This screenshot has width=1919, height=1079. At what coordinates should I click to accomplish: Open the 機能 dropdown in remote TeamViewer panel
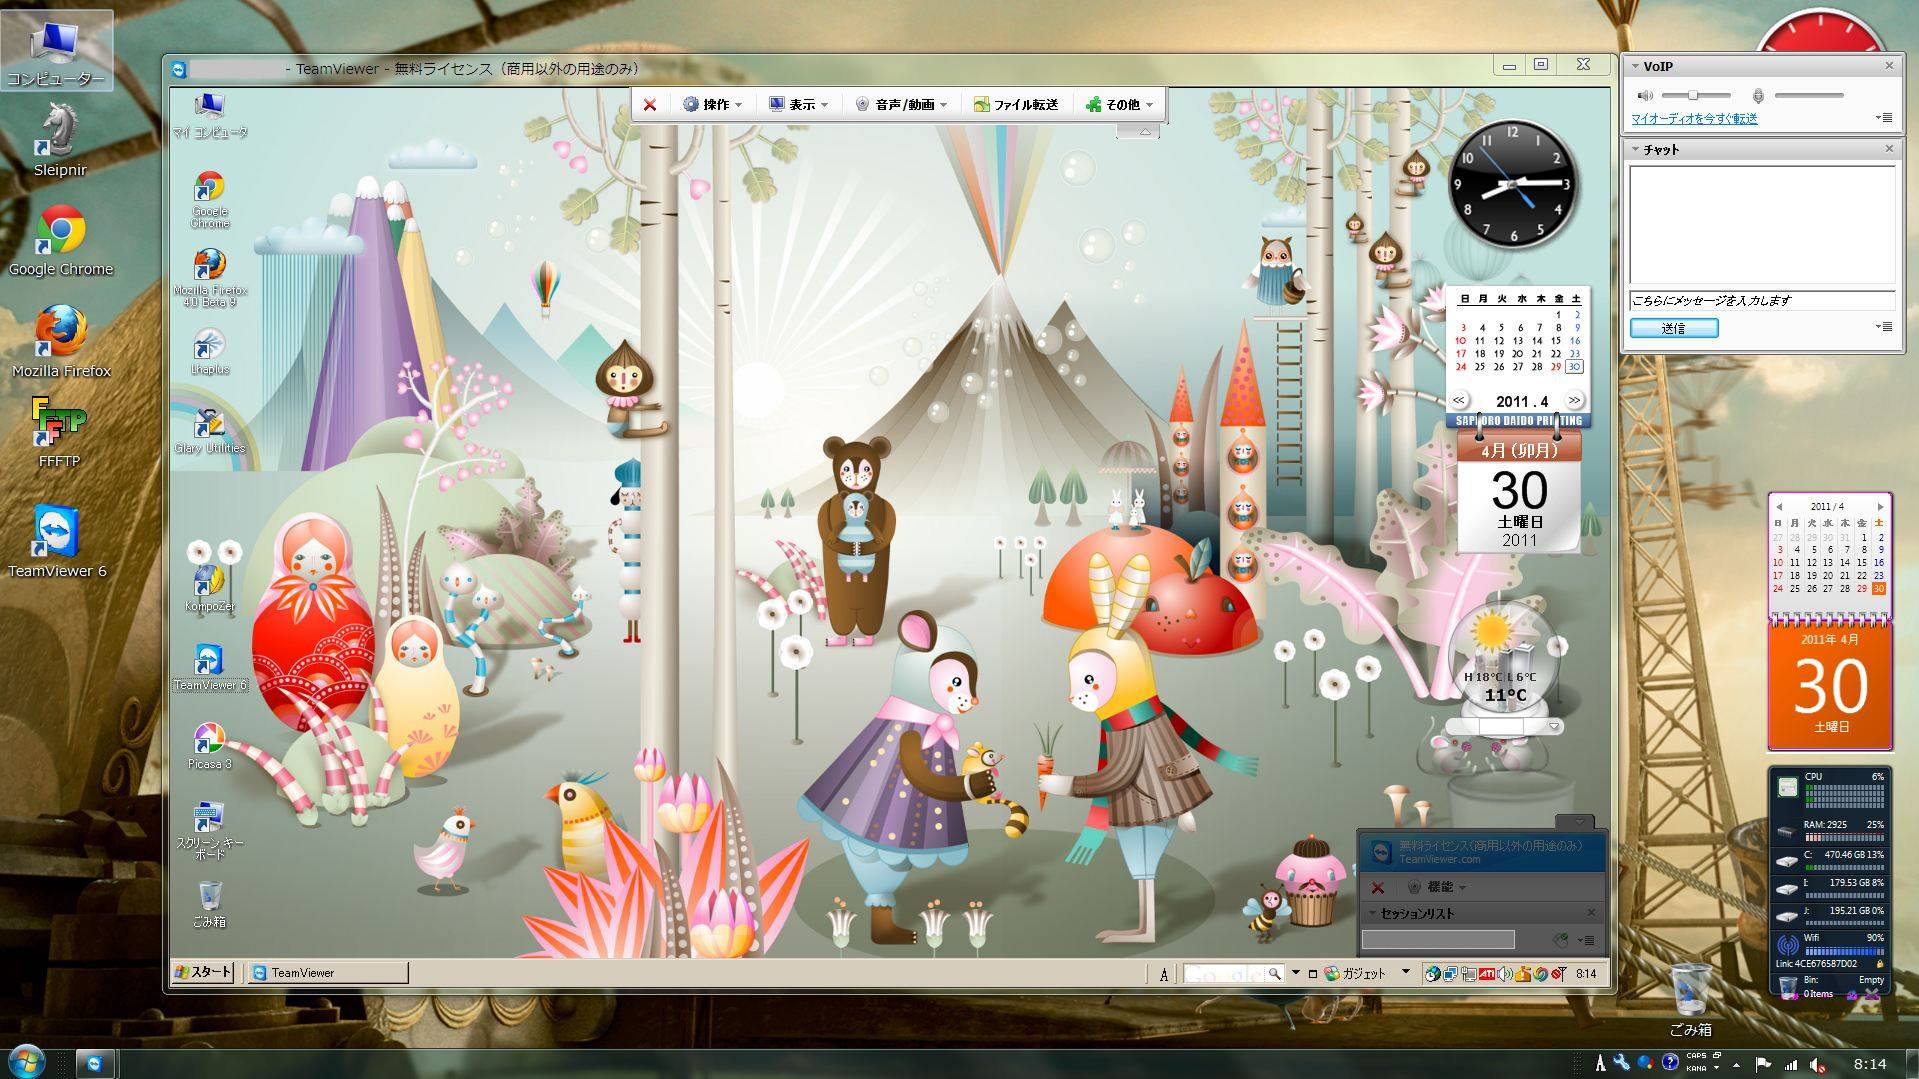[1437, 887]
